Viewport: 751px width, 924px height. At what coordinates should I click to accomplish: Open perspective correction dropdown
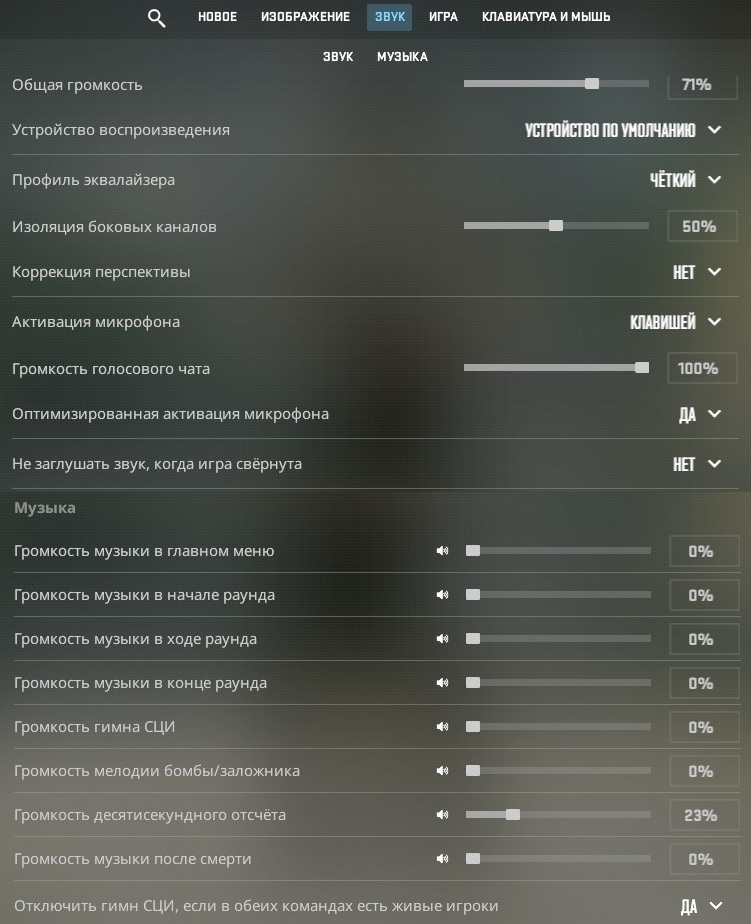[x=697, y=272]
